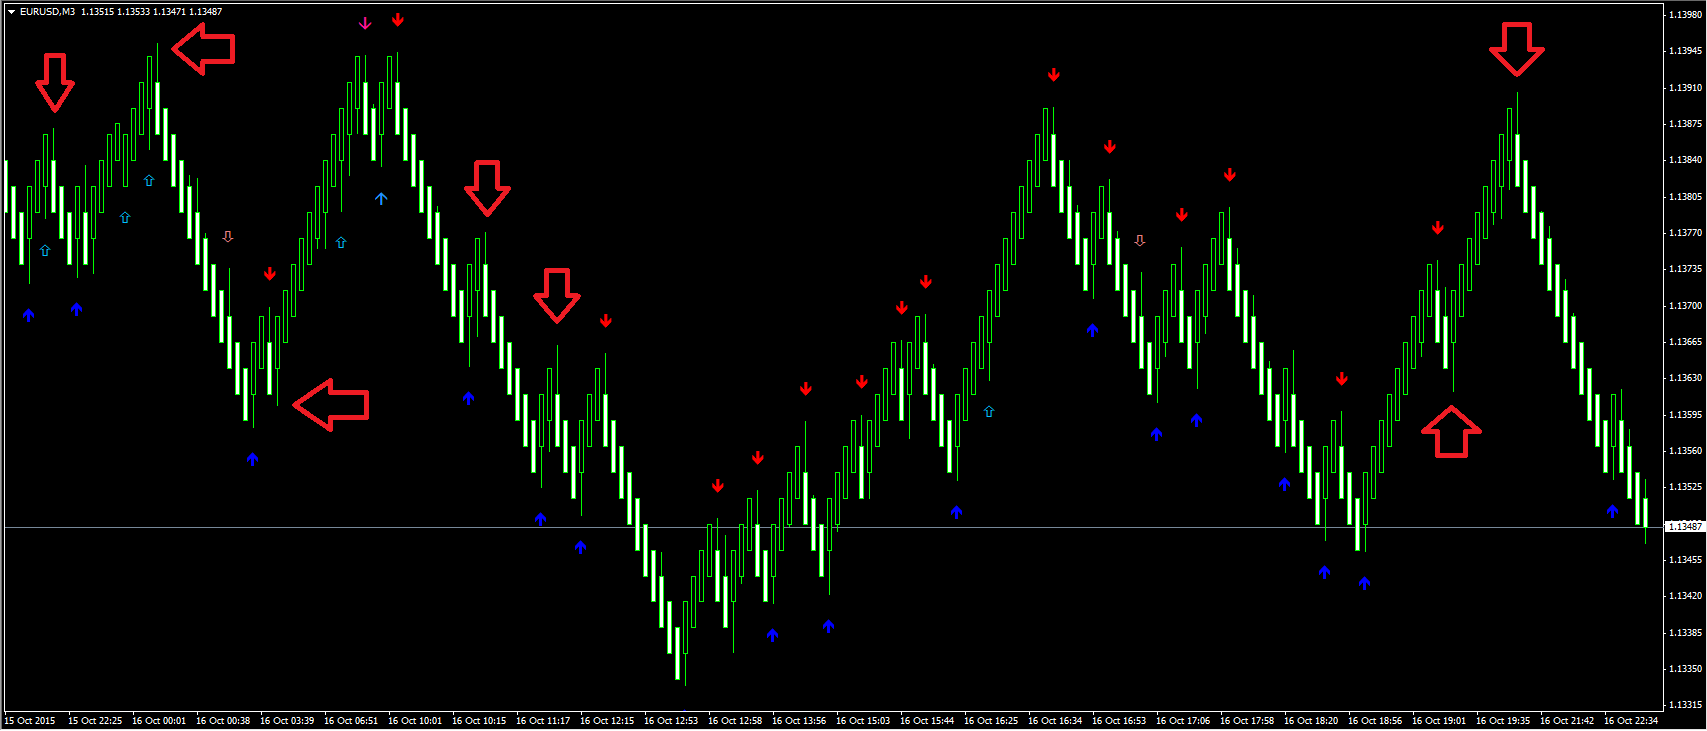The image size is (1707, 731).
Task: Click the 16 Oct 10:01 time label
Action: click(415, 721)
